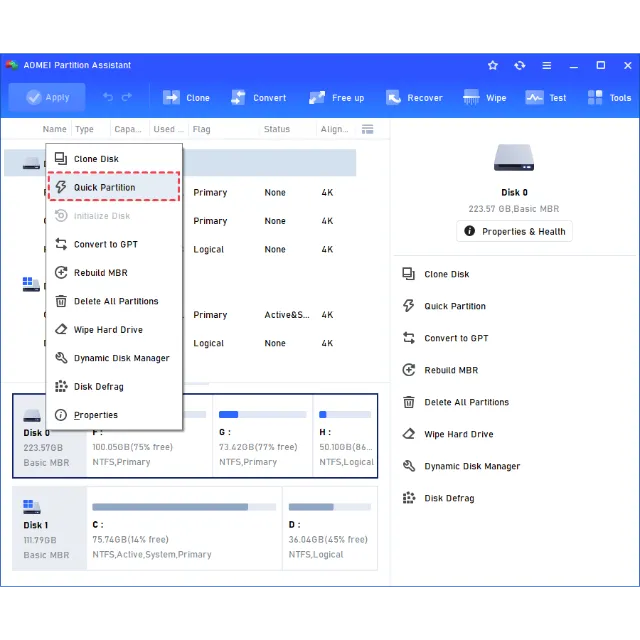This screenshot has width=640, height=640.
Task: Sort by the Status column header
Action: pyautogui.click(x=277, y=129)
